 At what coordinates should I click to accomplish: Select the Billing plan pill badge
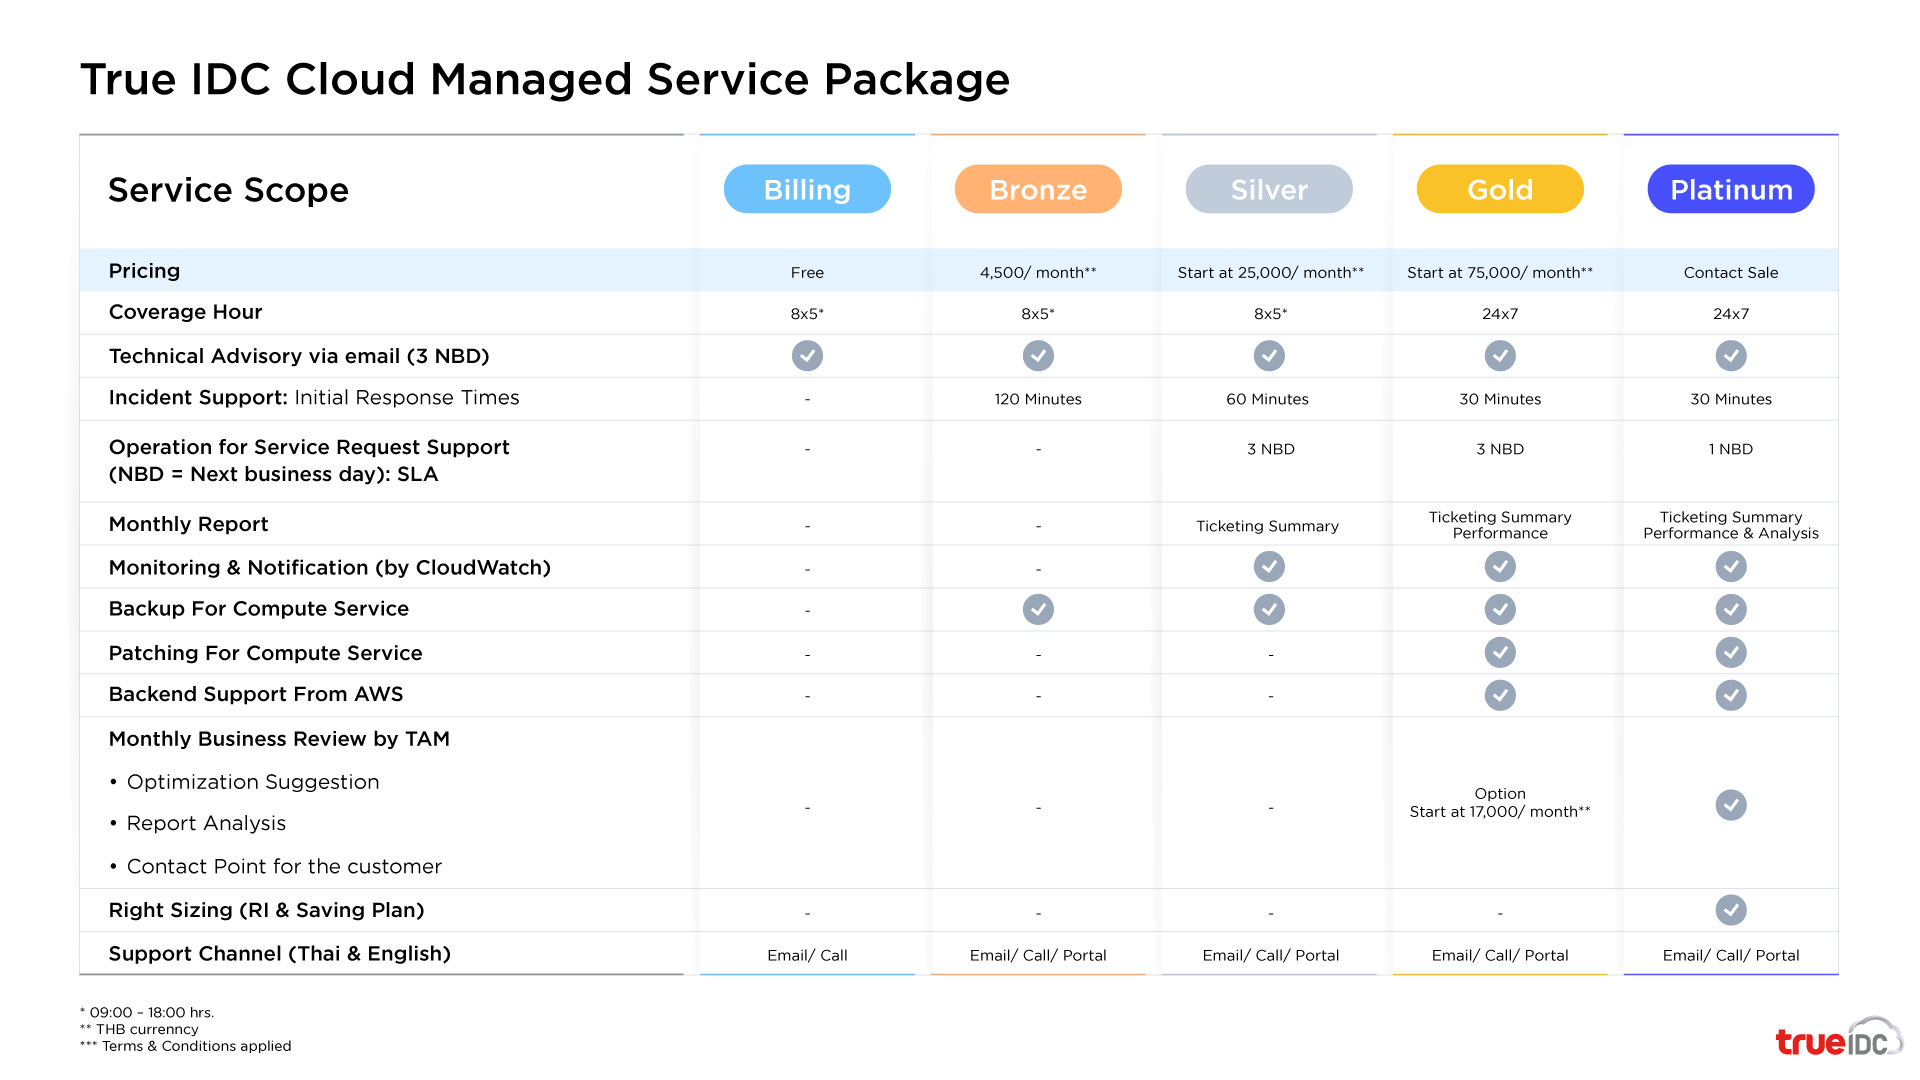coord(806,189)
